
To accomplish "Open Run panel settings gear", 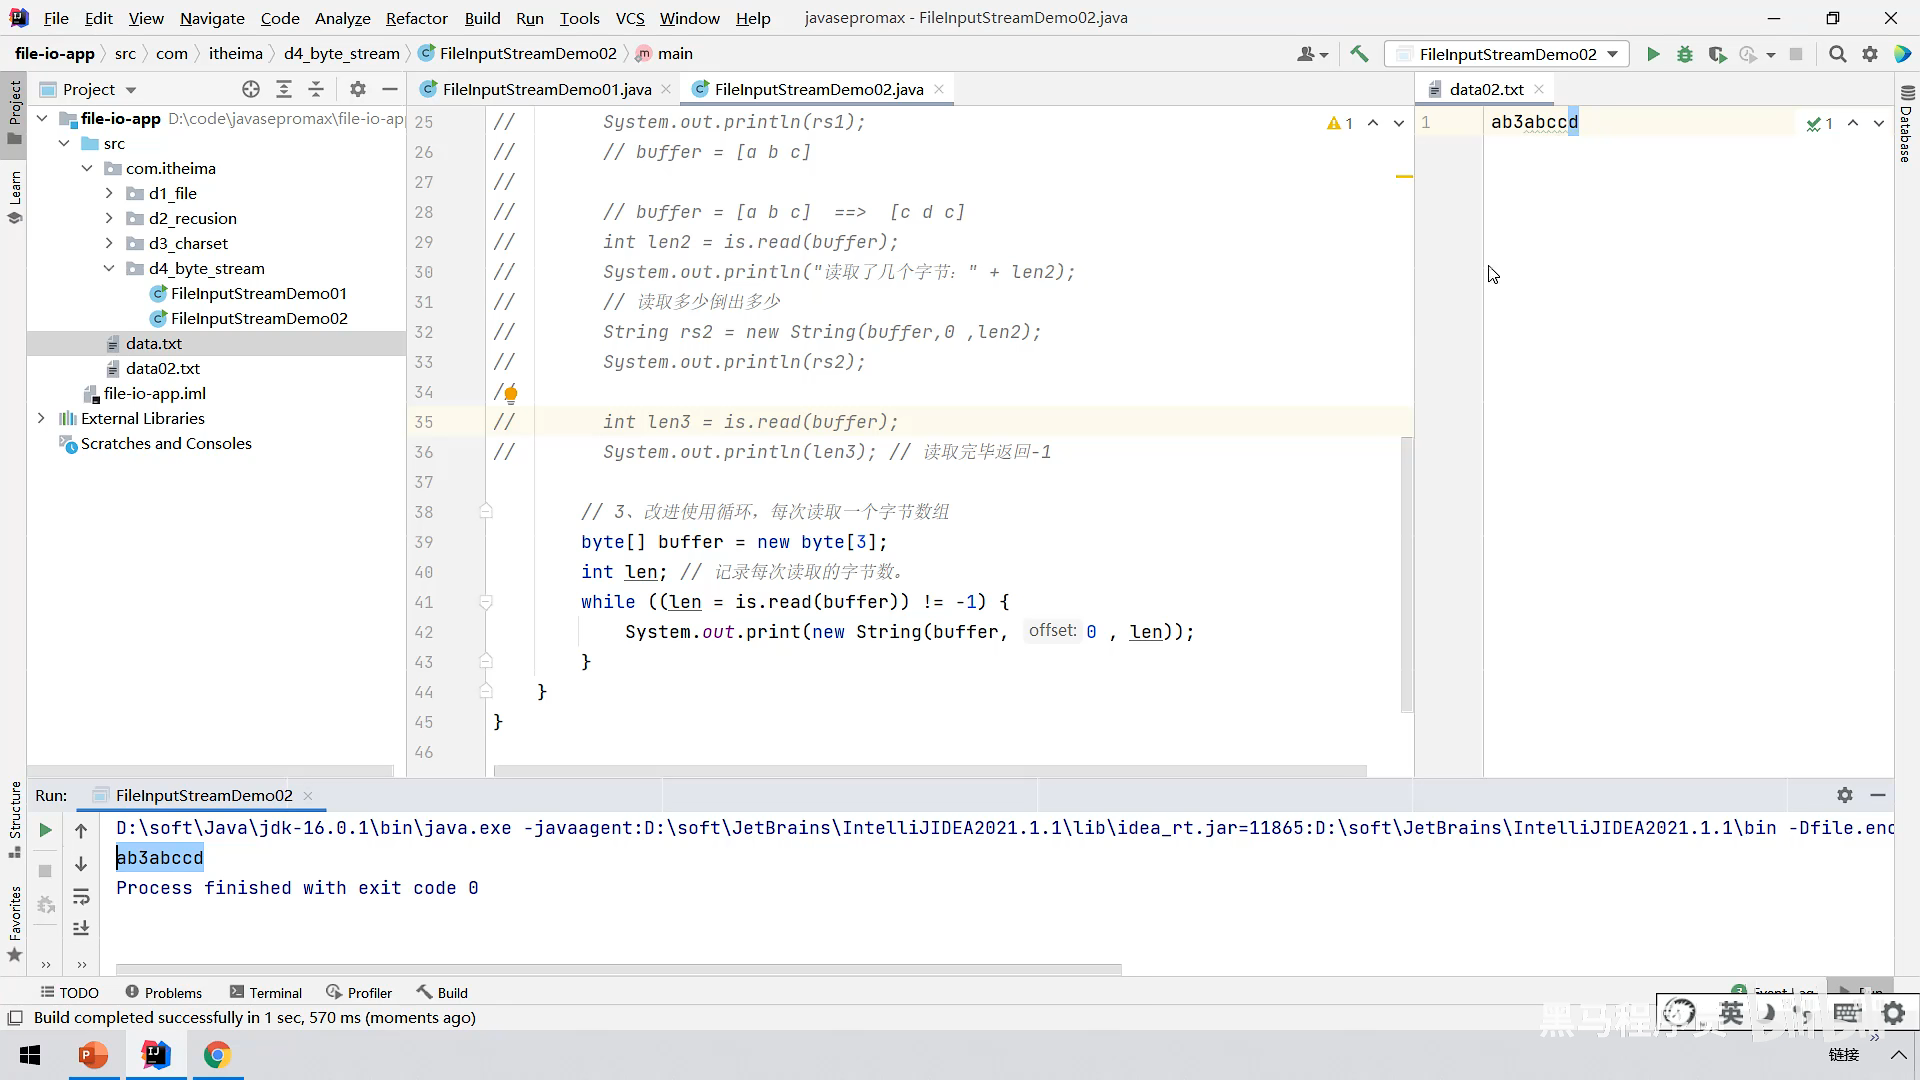I will click(1845, 795).
